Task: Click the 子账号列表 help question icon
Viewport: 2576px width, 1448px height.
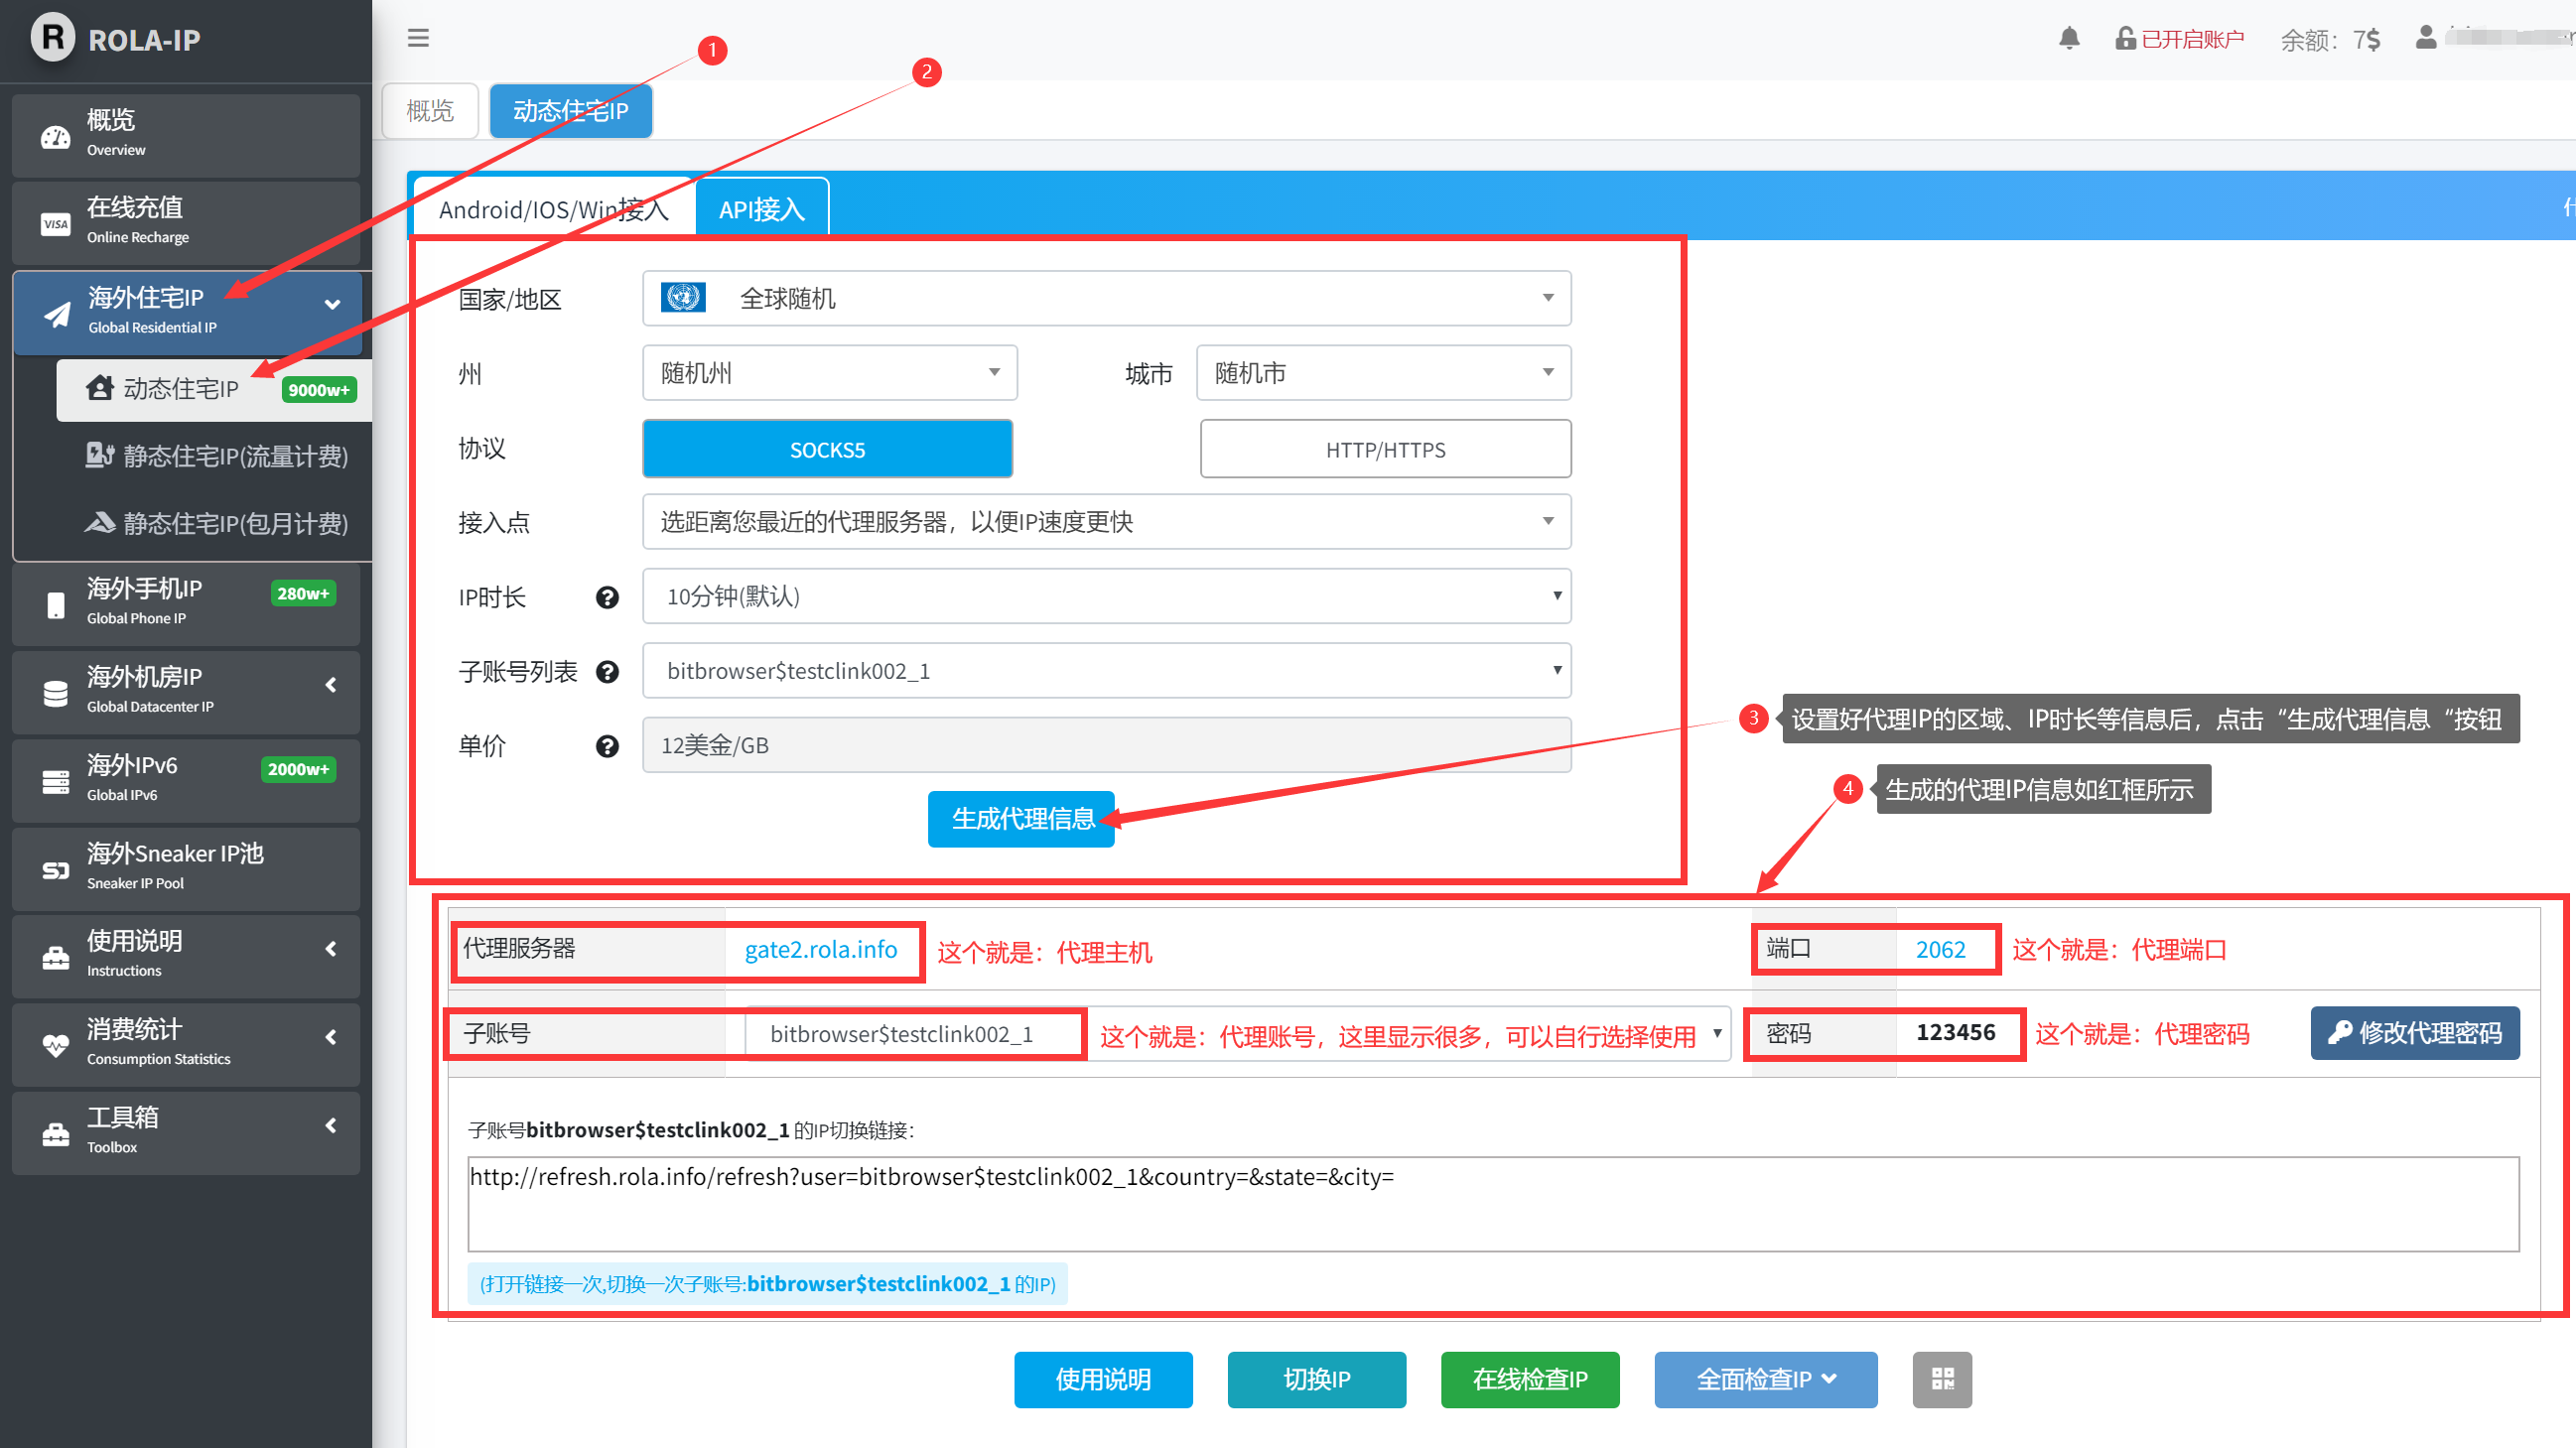Action: point(607,672)
